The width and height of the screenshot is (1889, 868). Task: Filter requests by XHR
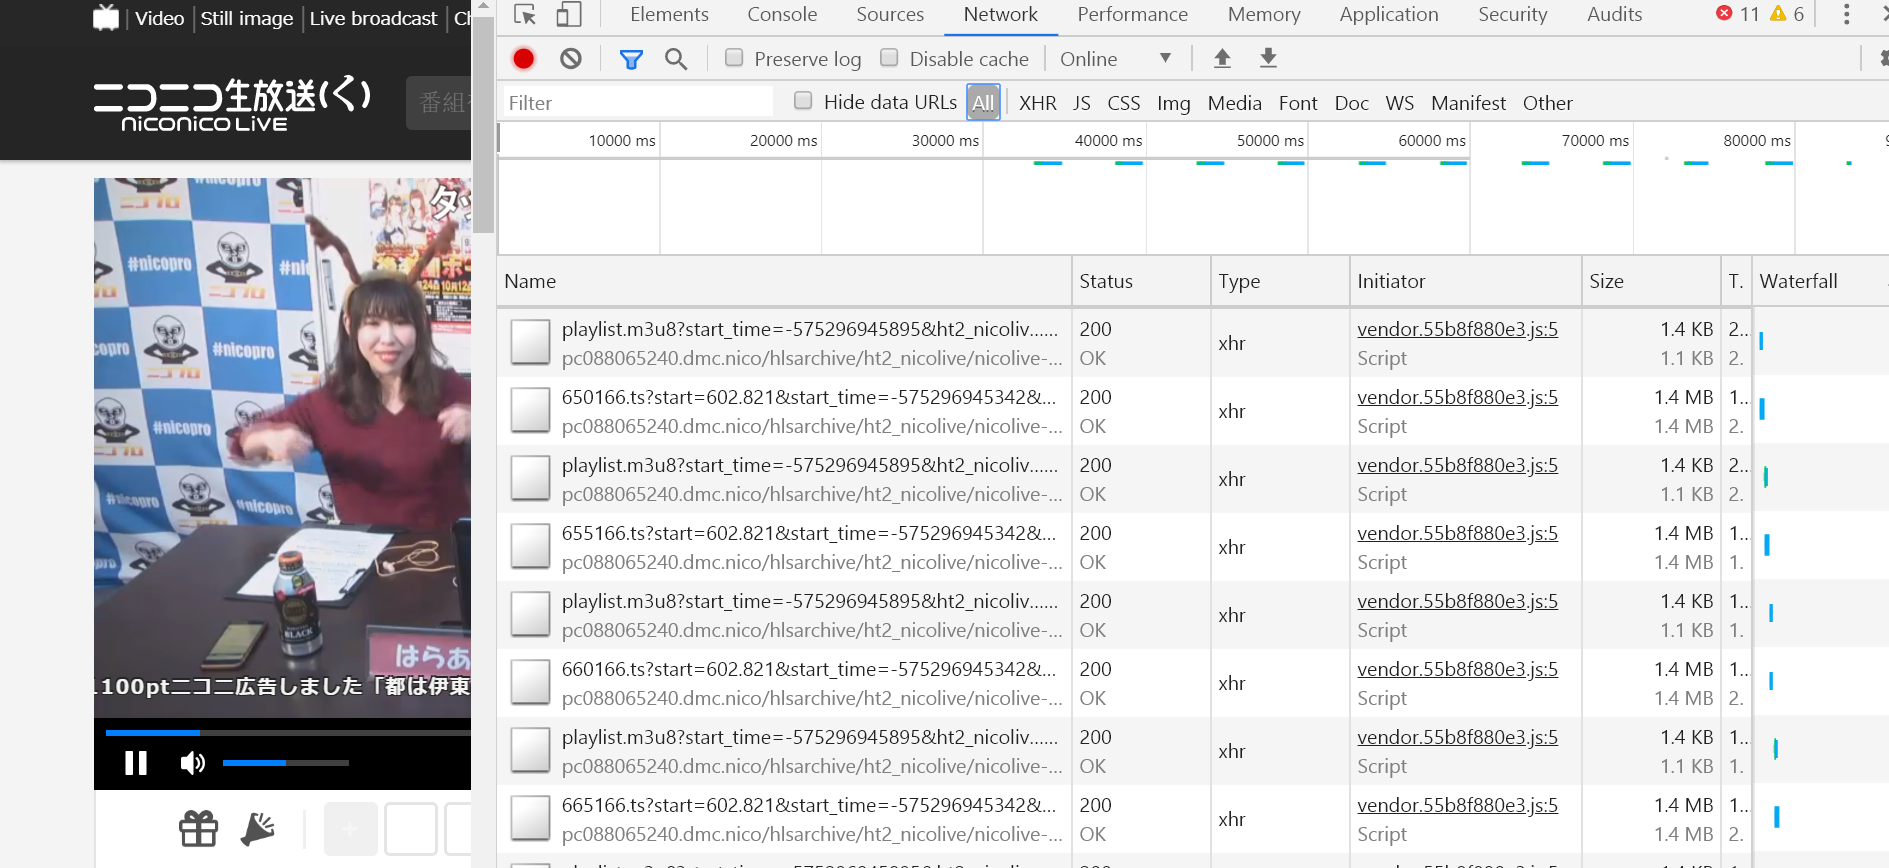pyautogui.click(x=1038, y=103)
